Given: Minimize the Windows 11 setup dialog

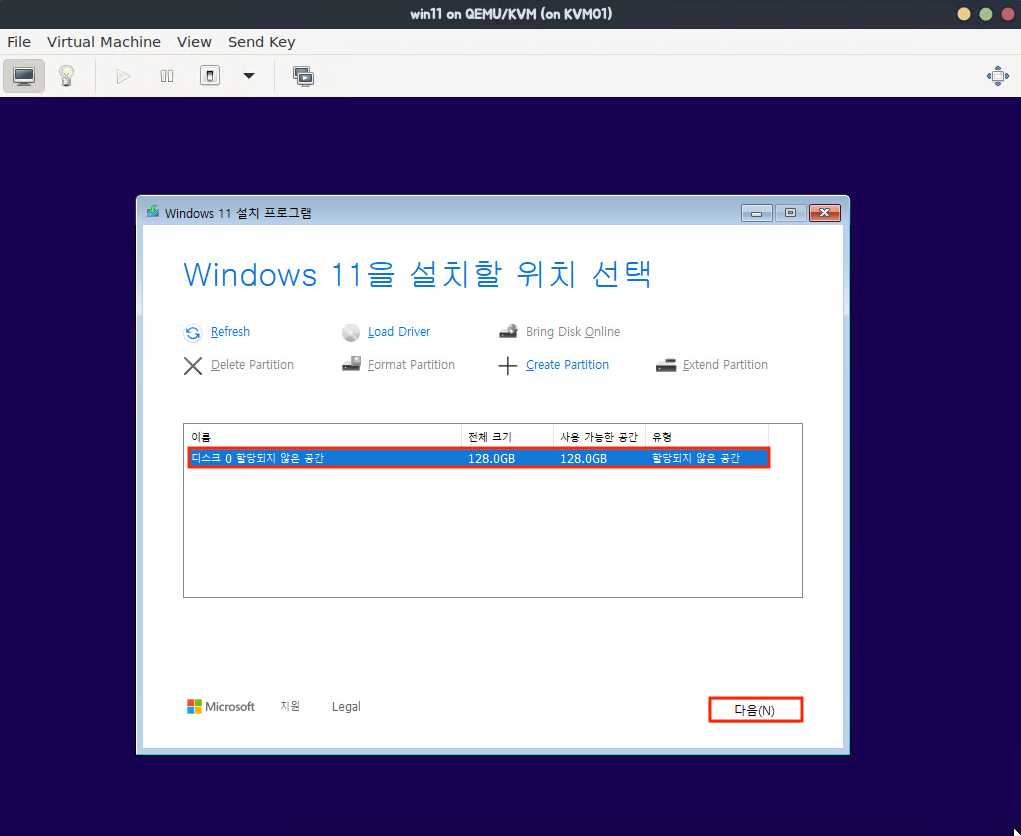Looking at the screenshot, I should [x=757, y=213].
